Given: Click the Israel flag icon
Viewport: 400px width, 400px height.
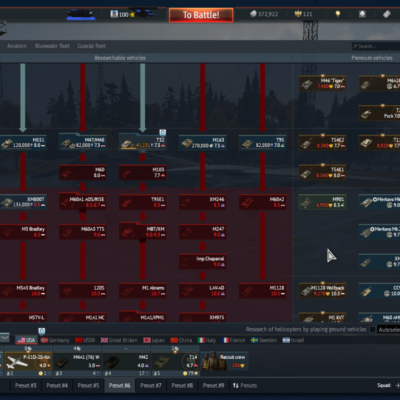Looking at the screenshot, I should click(286, 340).
